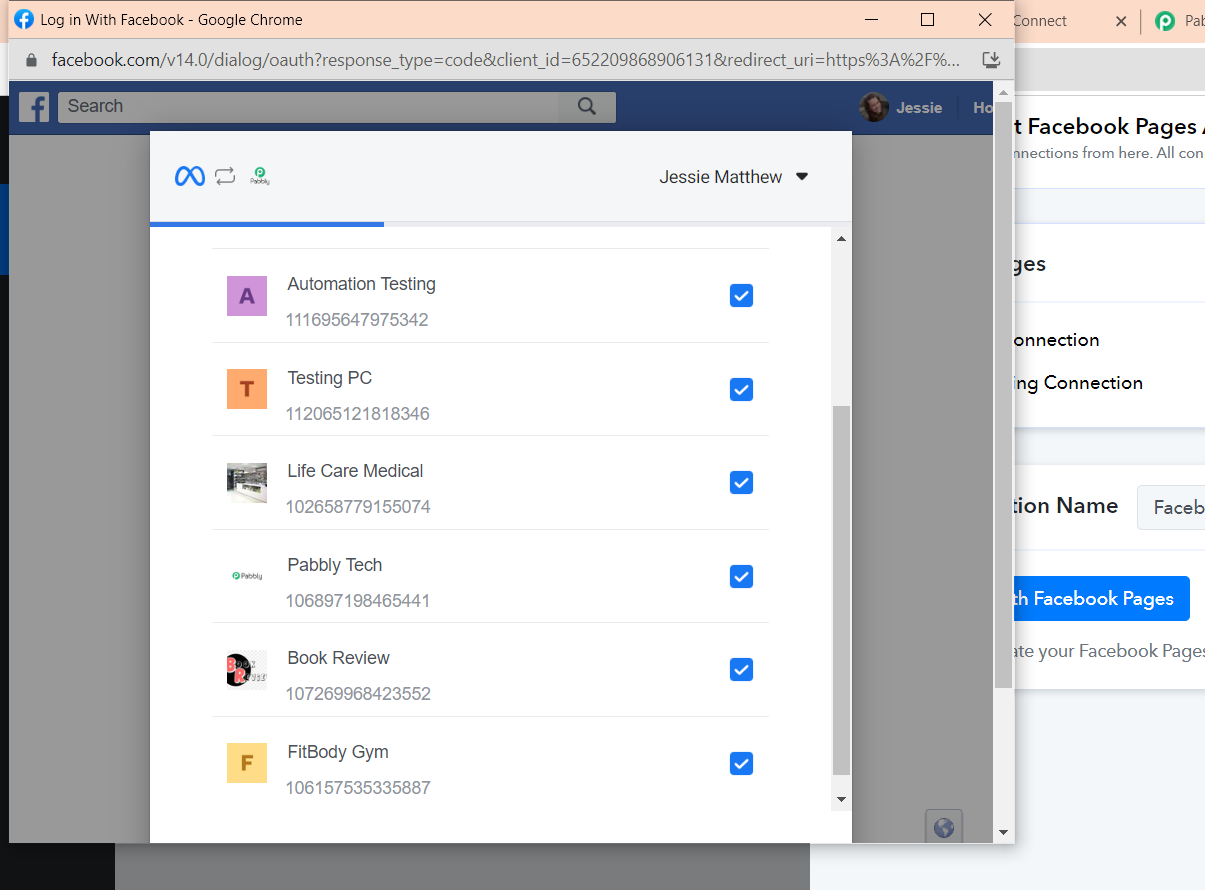Click the page list's scroll up arrow
This screenshot has height=890, width=1205.
[841, 238]
